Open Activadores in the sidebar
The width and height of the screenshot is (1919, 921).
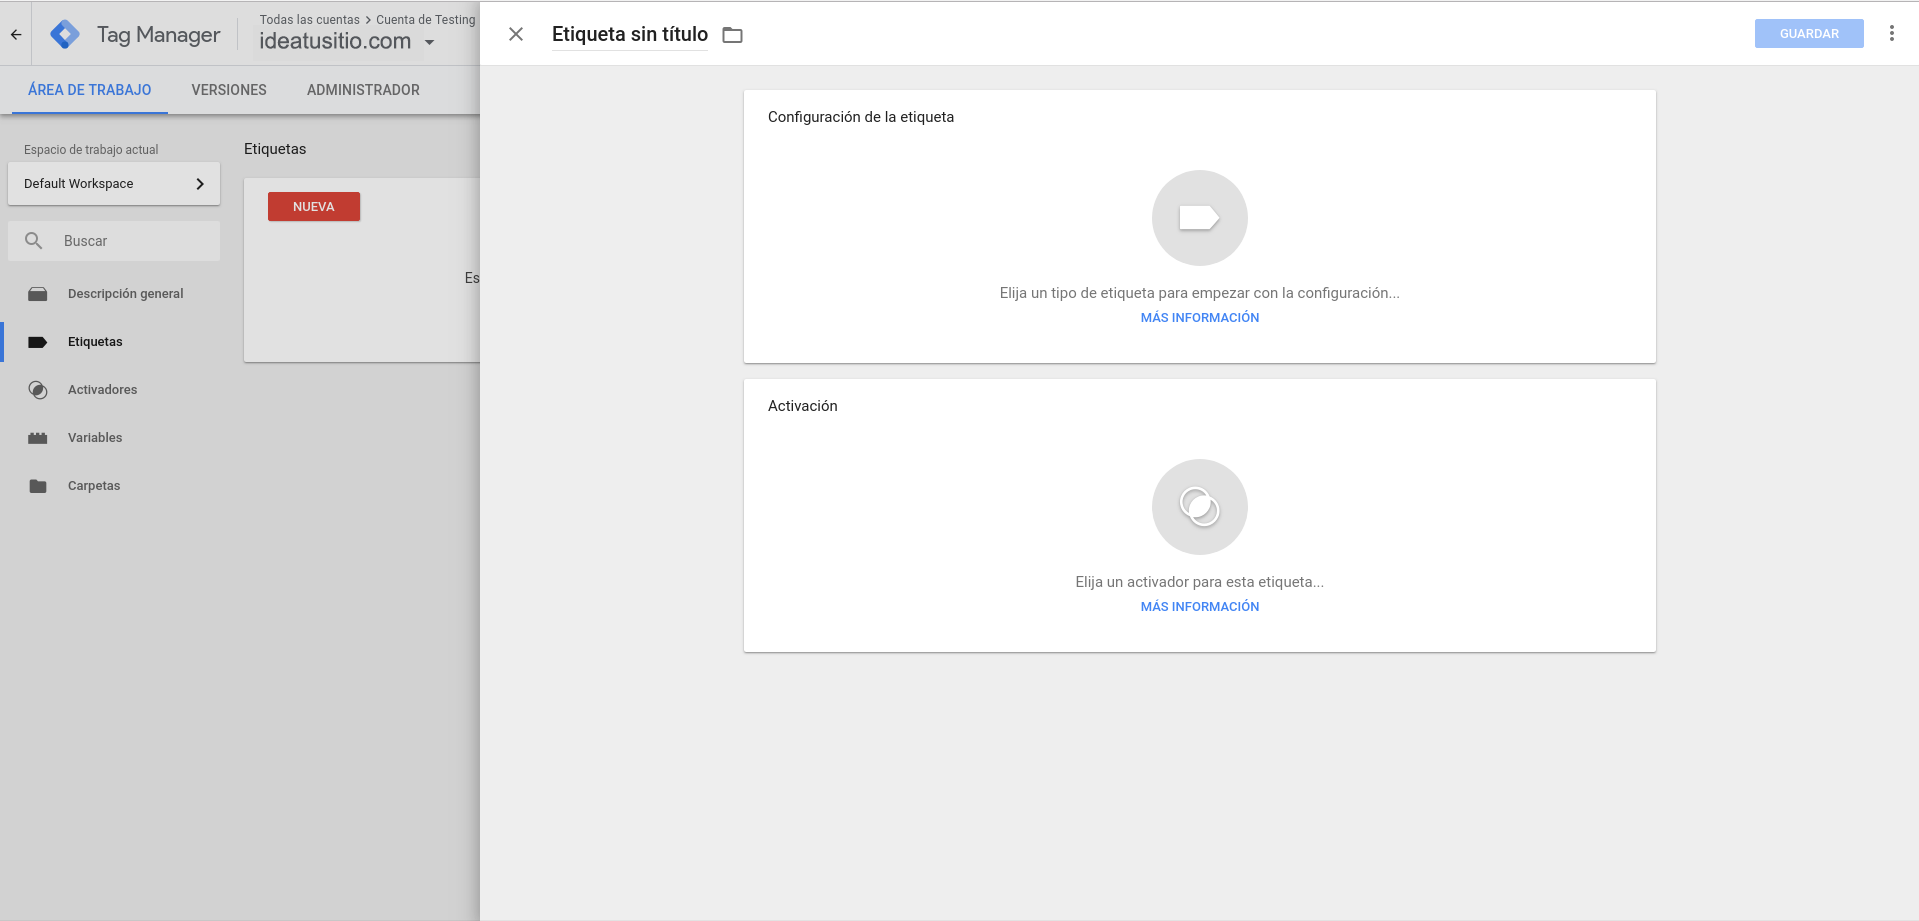[x=102, y=390]
